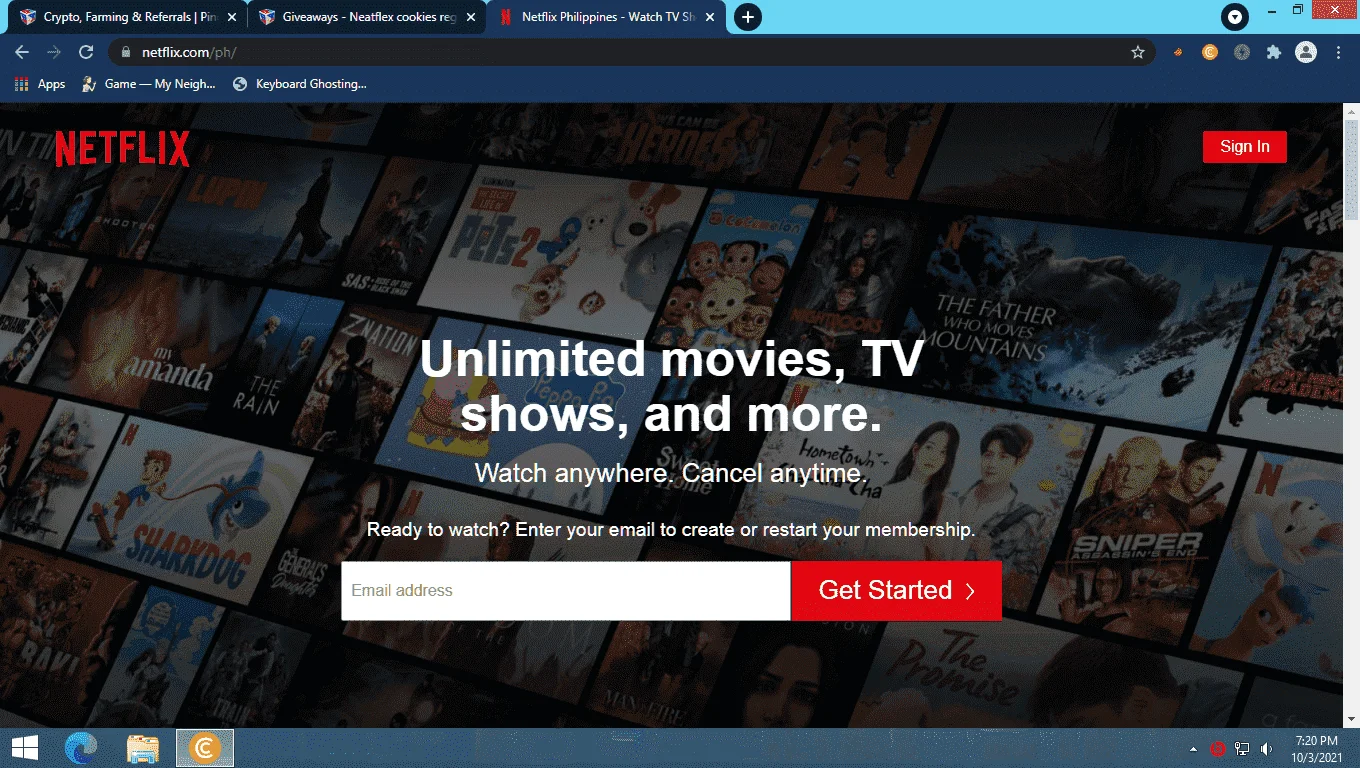The height and width of the screenshot is (768, 1360).
Task: Click the active CryptoTab browser taskbar icon
Action: pyautogui.click(x=205, y=747)
